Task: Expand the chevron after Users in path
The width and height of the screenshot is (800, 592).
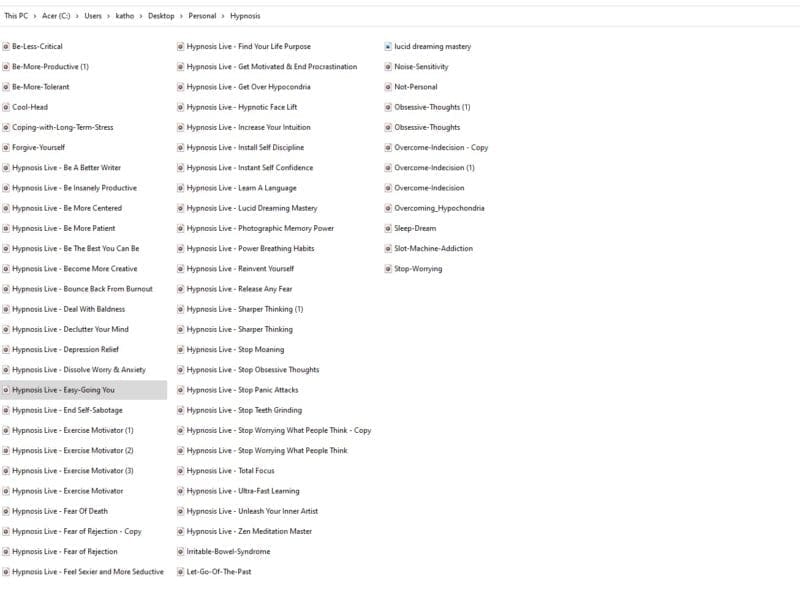Action: tap(108, 16)
